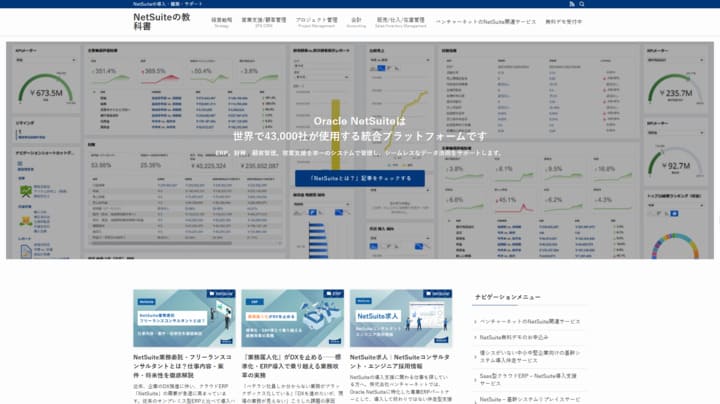This screenshot has width=720, height=404.
Task: Open sidebar link 情シスがいない中小中堅企業向け基幹システム
Action: pyautogui.click(x=530, y=356)
